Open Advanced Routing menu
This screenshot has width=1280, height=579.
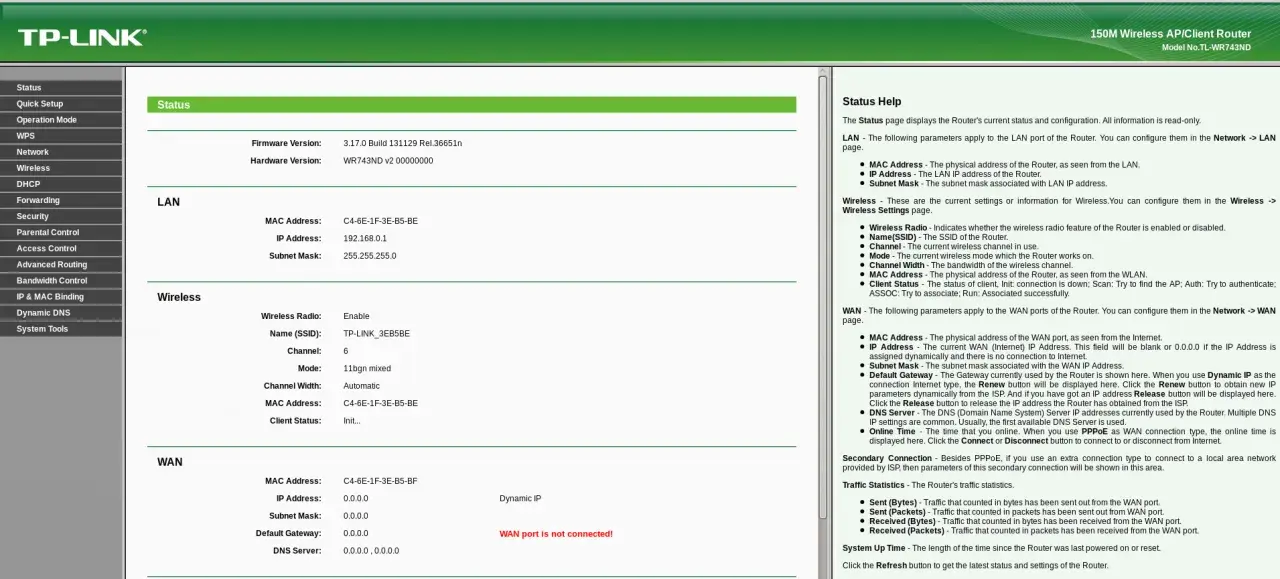(x=61, y=265)
